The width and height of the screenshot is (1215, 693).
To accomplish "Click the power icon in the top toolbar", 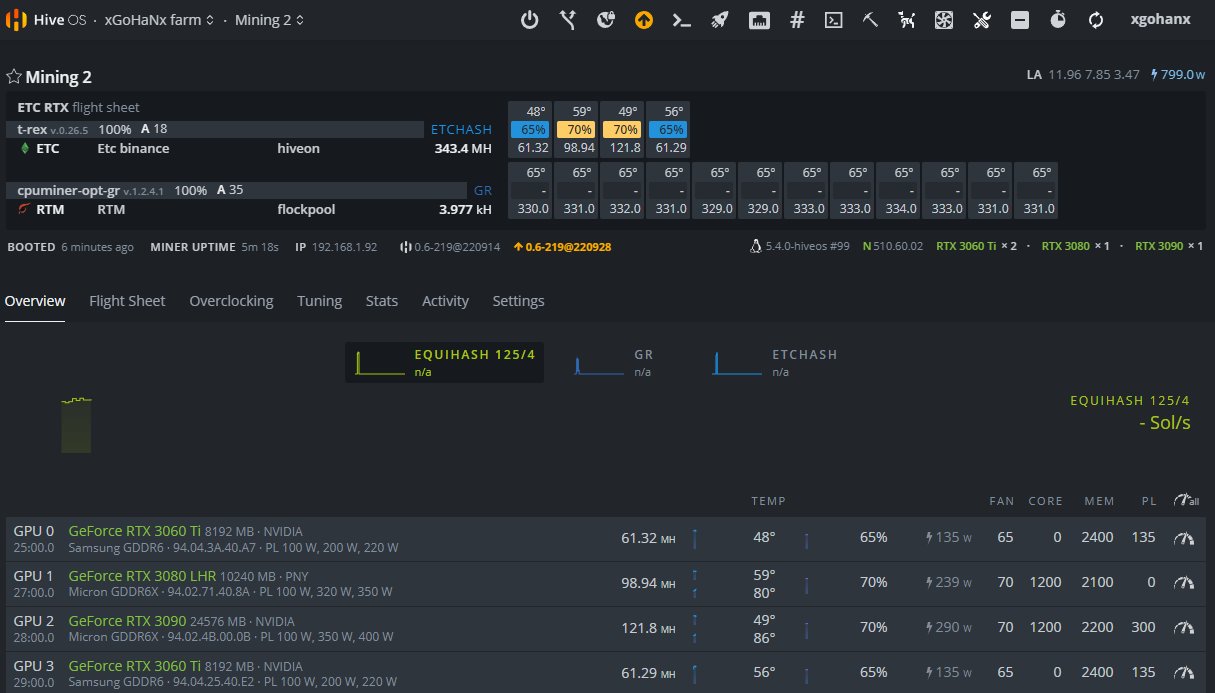I will tap(530, 20).
